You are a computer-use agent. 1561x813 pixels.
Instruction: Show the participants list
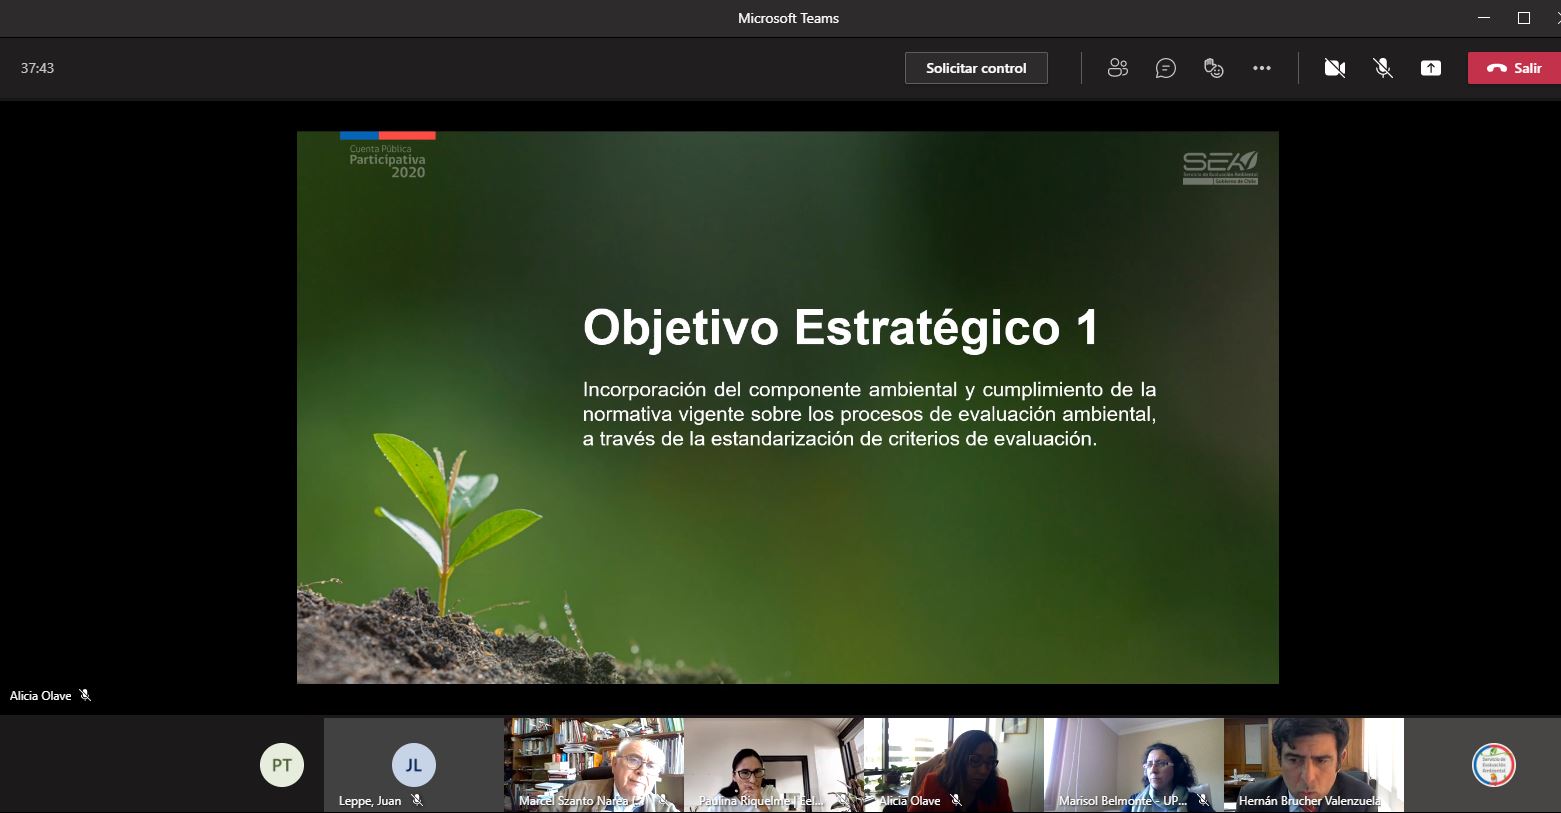[1117, 68]
